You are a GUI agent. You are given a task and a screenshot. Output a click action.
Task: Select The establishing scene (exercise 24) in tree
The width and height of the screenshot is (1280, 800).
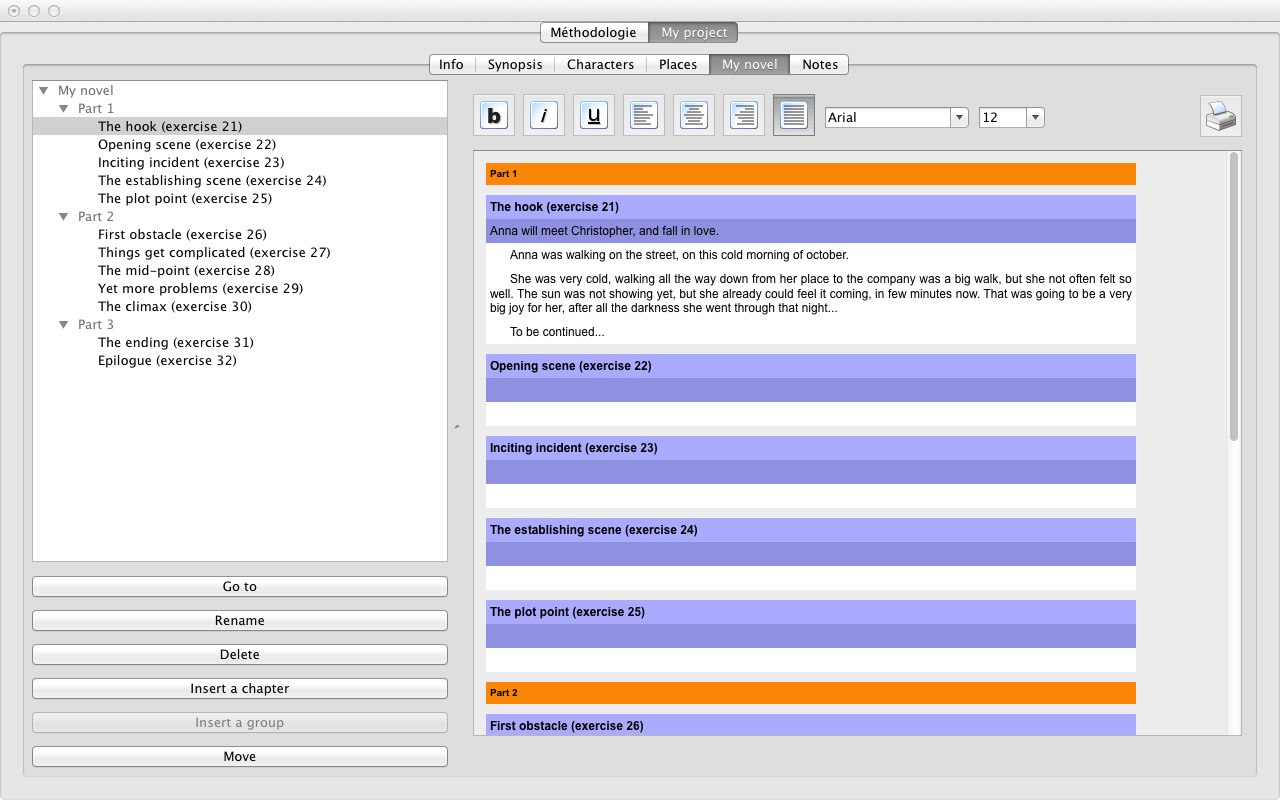(212, 180)
